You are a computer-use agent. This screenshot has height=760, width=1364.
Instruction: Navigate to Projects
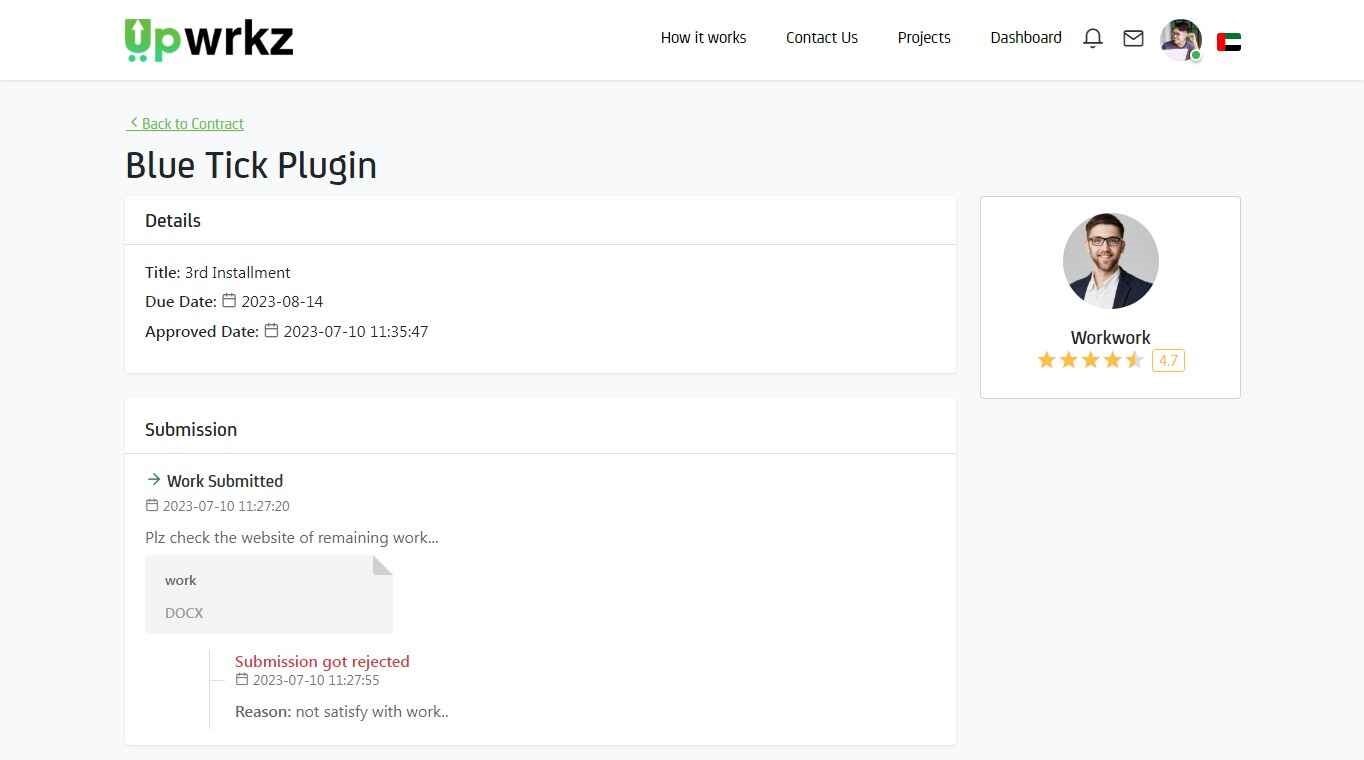[x=924, y=38]
